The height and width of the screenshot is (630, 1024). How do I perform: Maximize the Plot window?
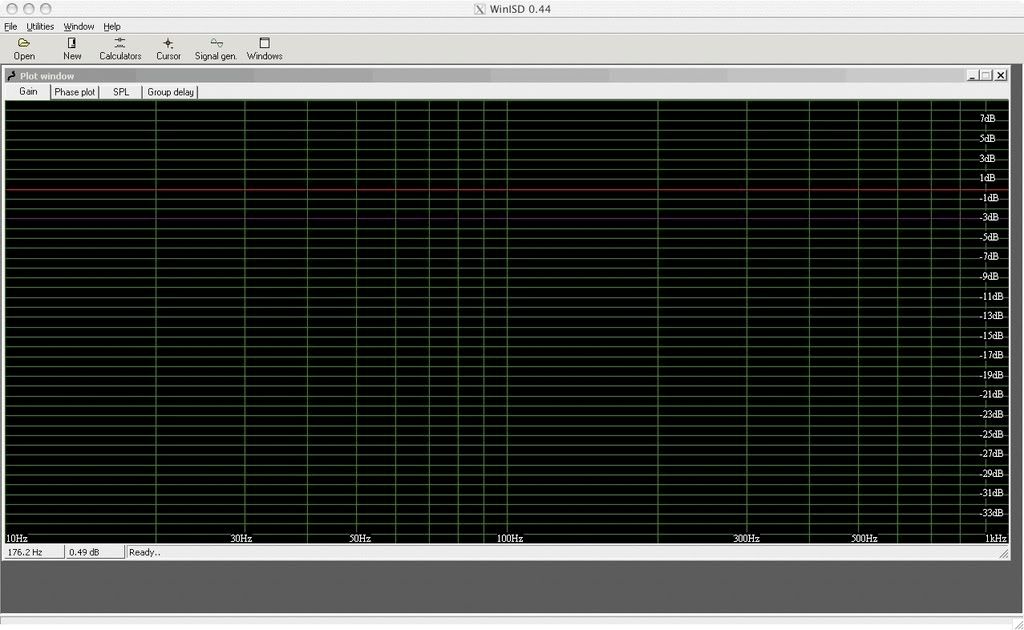986,75
